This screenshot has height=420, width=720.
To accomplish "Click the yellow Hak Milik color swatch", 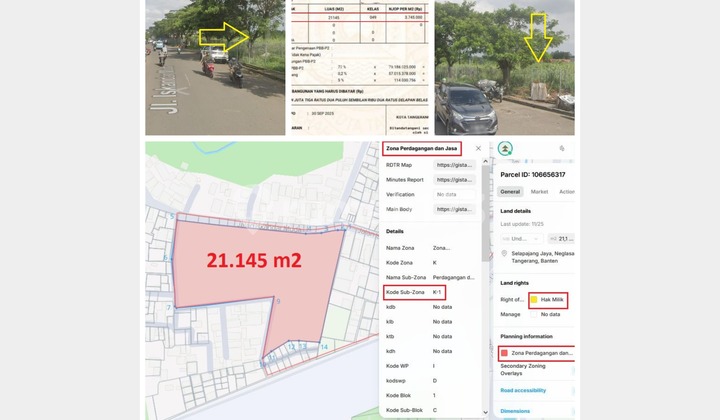I will click(534, 299).
